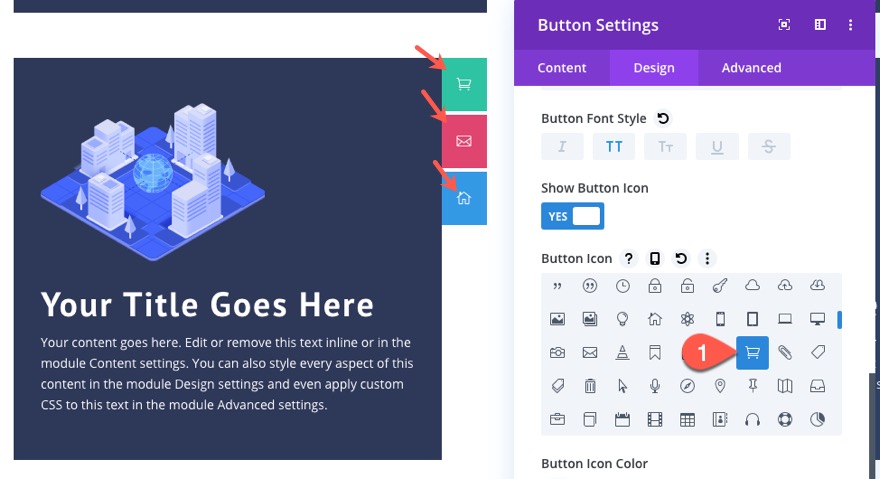The width and height of the screenshot is (880, 479).
Task: Select the plain quotation marks icon
Action: click(x=557, y=286)
